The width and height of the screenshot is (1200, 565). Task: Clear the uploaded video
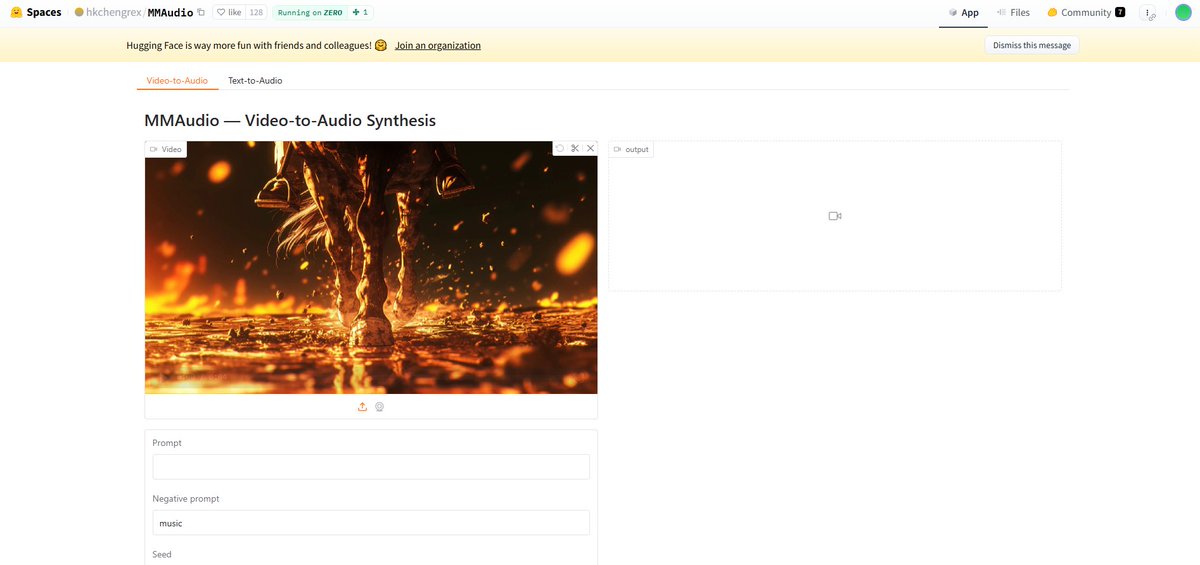point(591,148)
